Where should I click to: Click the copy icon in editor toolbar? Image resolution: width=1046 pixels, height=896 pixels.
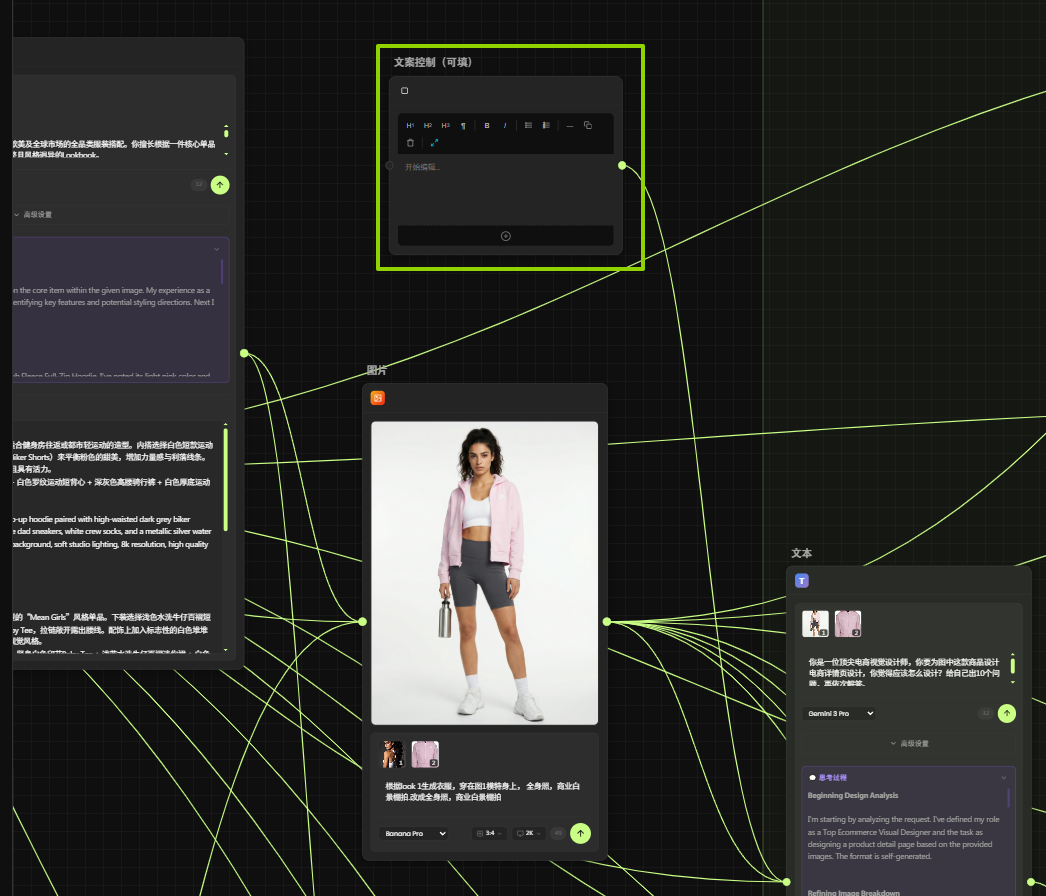588,126
